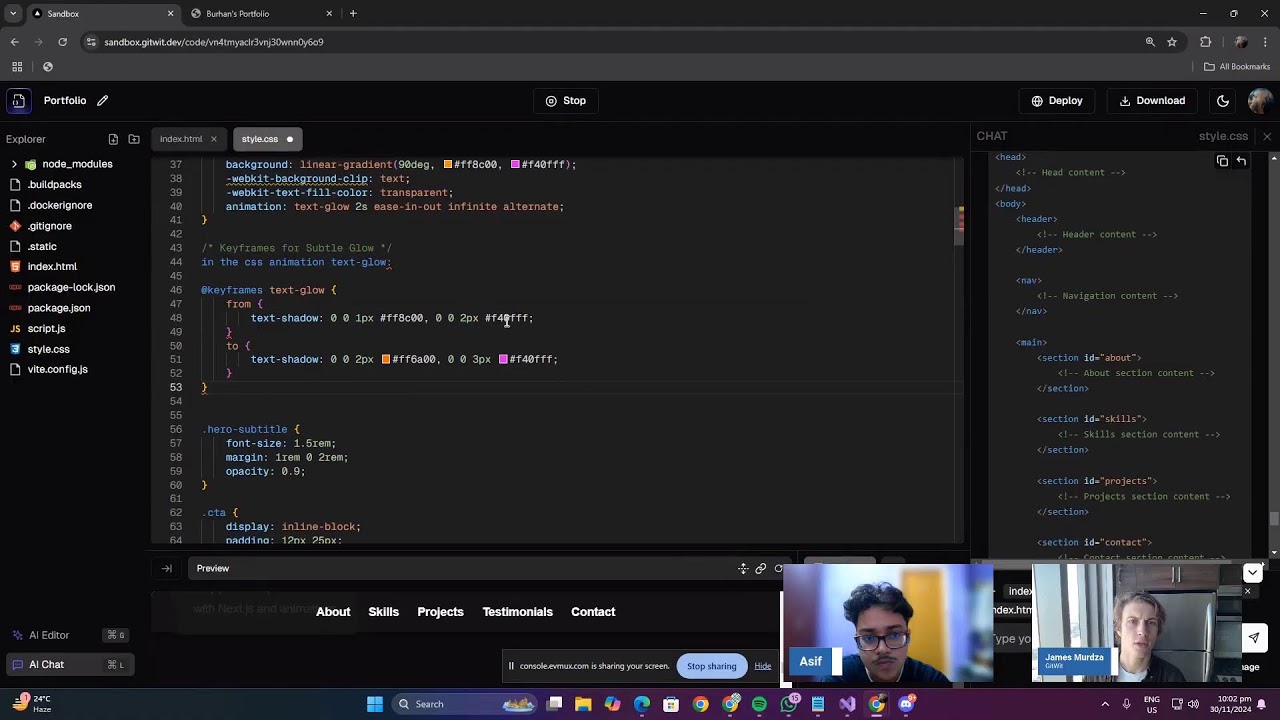Expand the node_modules folder
Viewport: 1280px width, 720px height.
pyautogui.click(x=14, y=164)
